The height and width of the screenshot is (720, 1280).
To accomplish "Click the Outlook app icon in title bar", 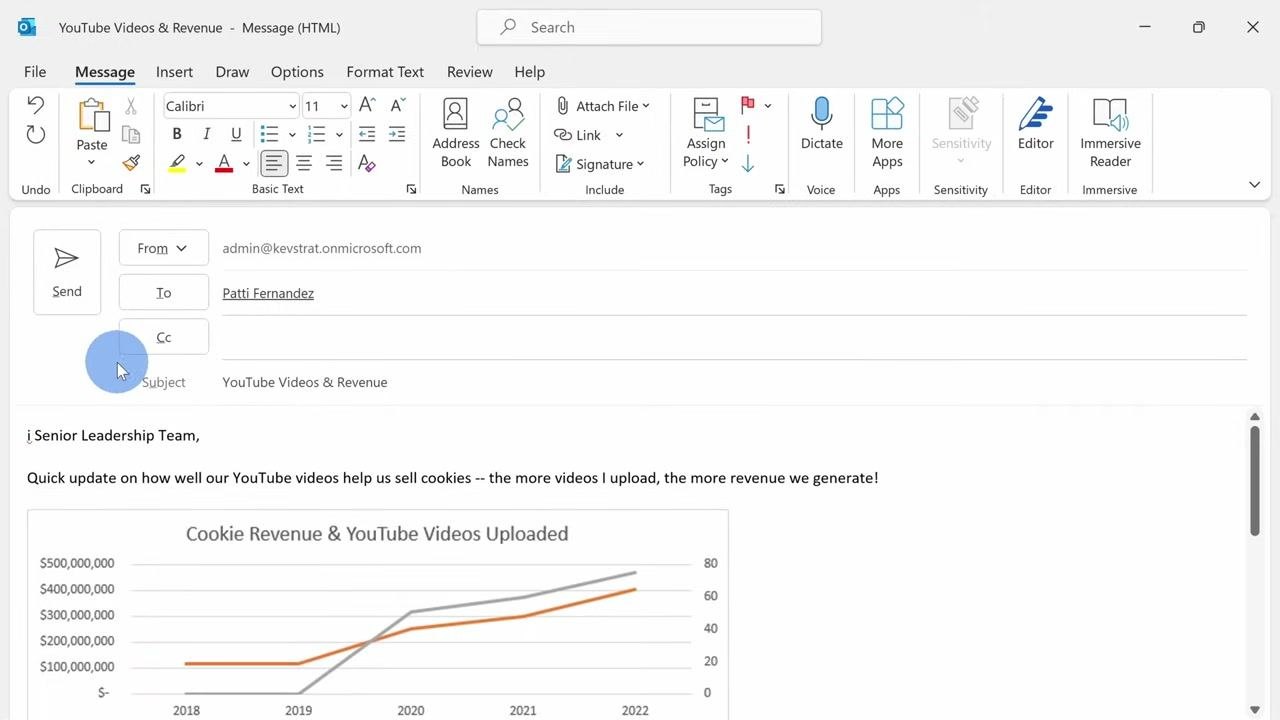I will point(27,27).
